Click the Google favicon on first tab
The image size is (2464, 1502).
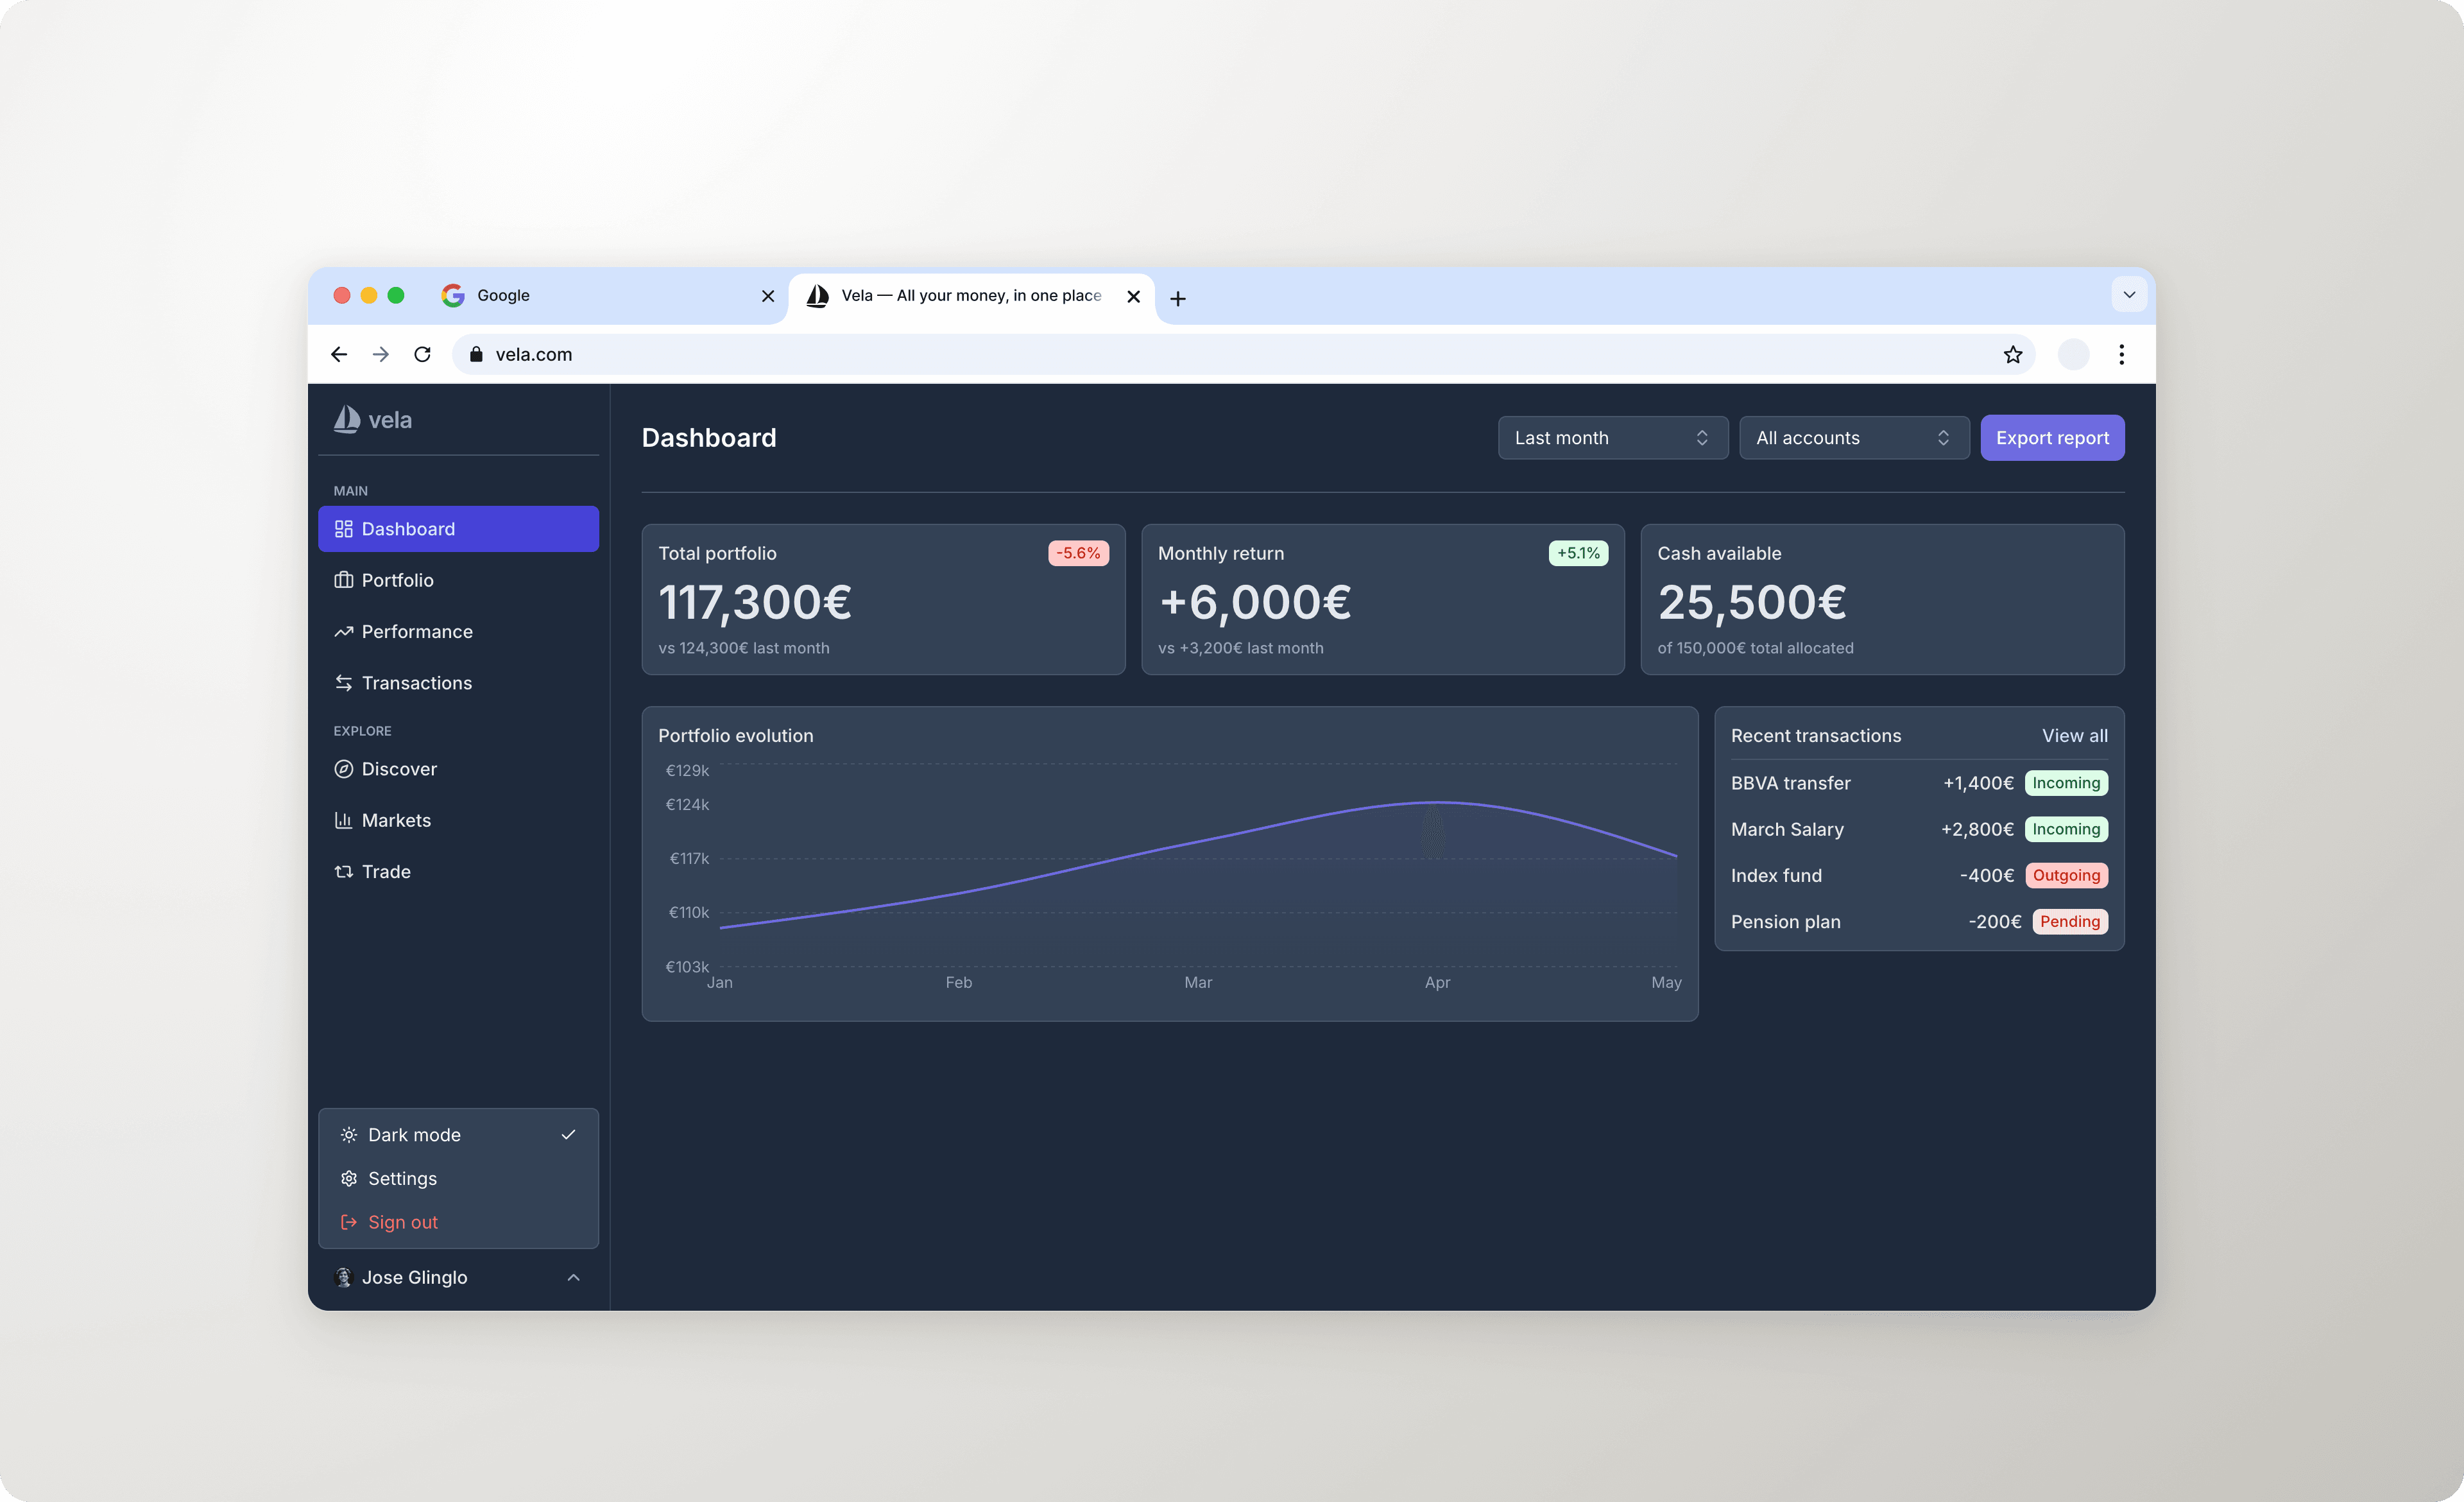(453, 295)
